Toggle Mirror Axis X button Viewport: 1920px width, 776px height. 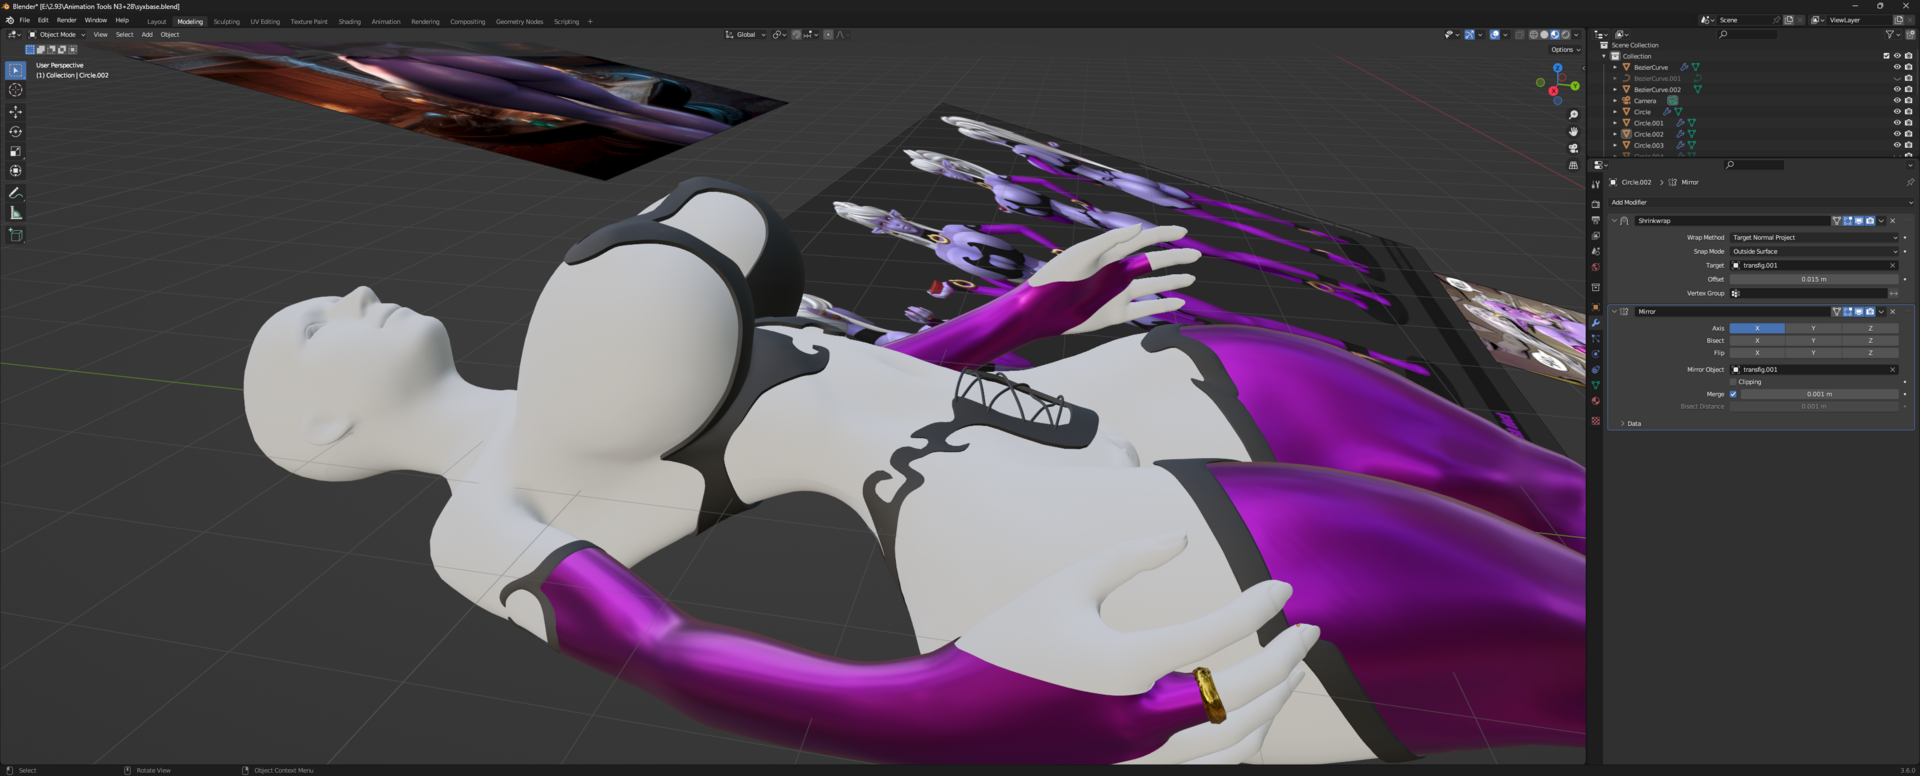tap(1757, 328)
